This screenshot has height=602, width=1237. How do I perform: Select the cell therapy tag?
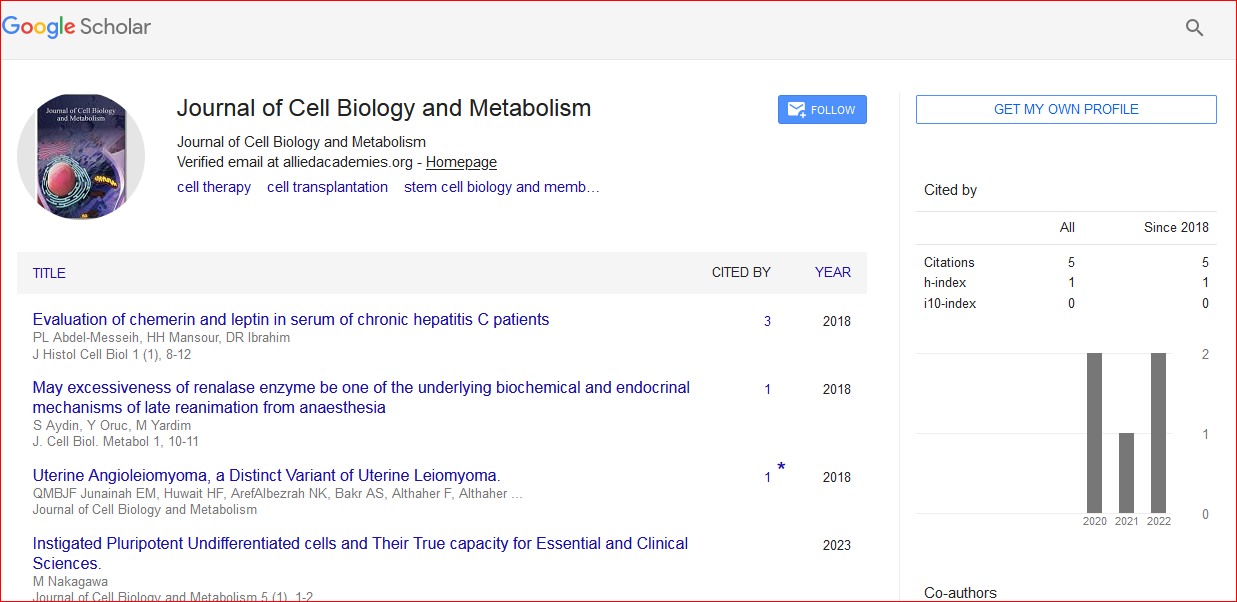coord(214,187)
